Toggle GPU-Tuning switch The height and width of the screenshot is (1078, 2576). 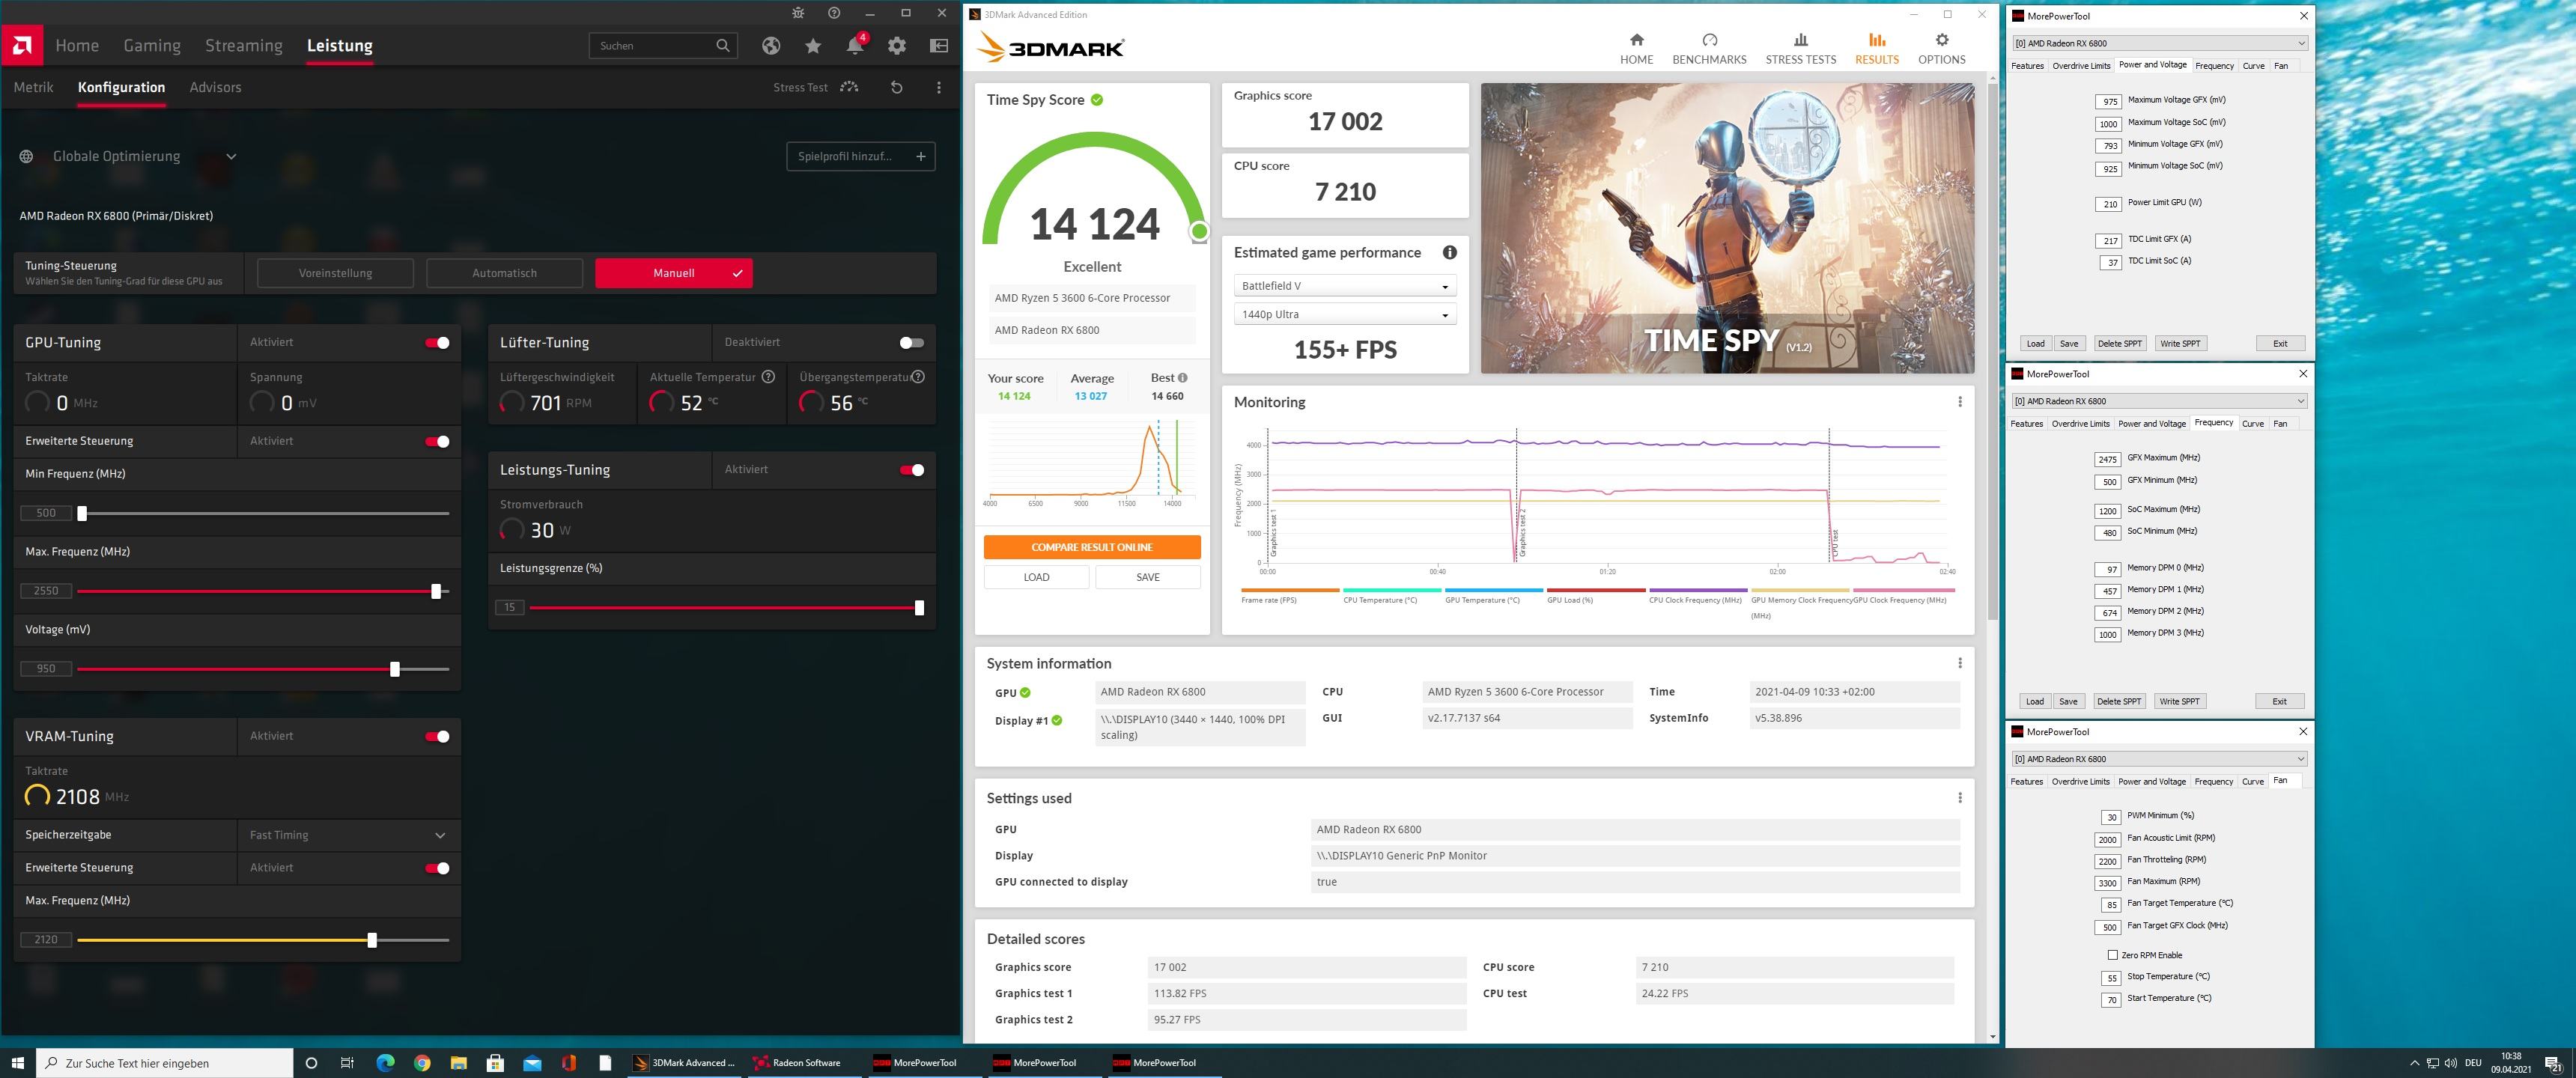(x=437, y=343)
